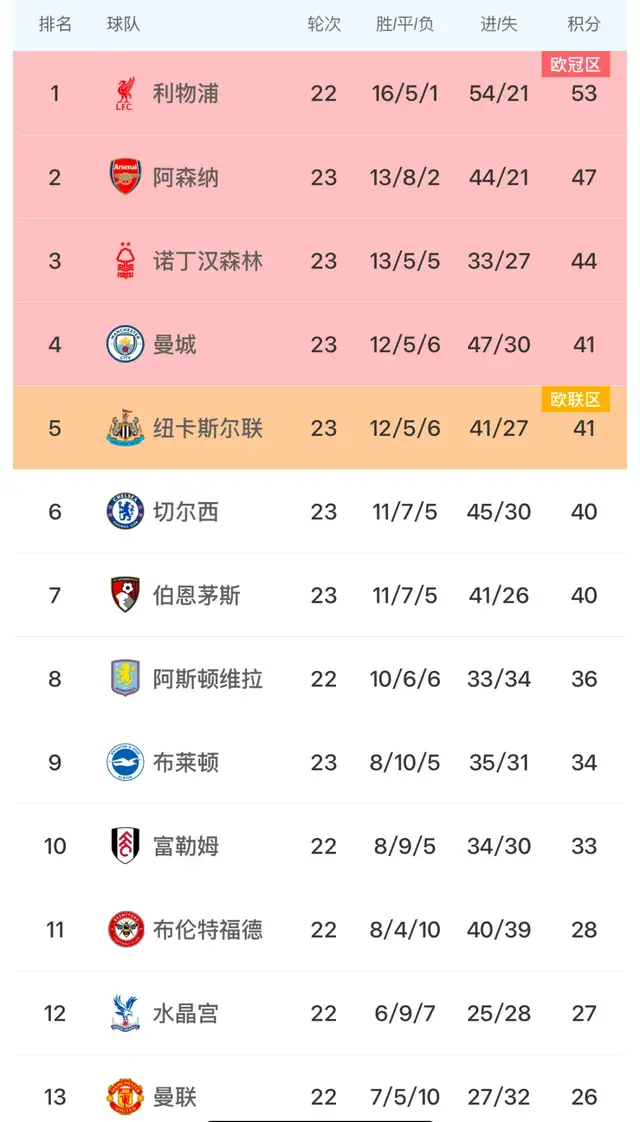Tap the 胜/平/负 column header
The height and width of the screenshot is (1122, 640).
(405, 24)
